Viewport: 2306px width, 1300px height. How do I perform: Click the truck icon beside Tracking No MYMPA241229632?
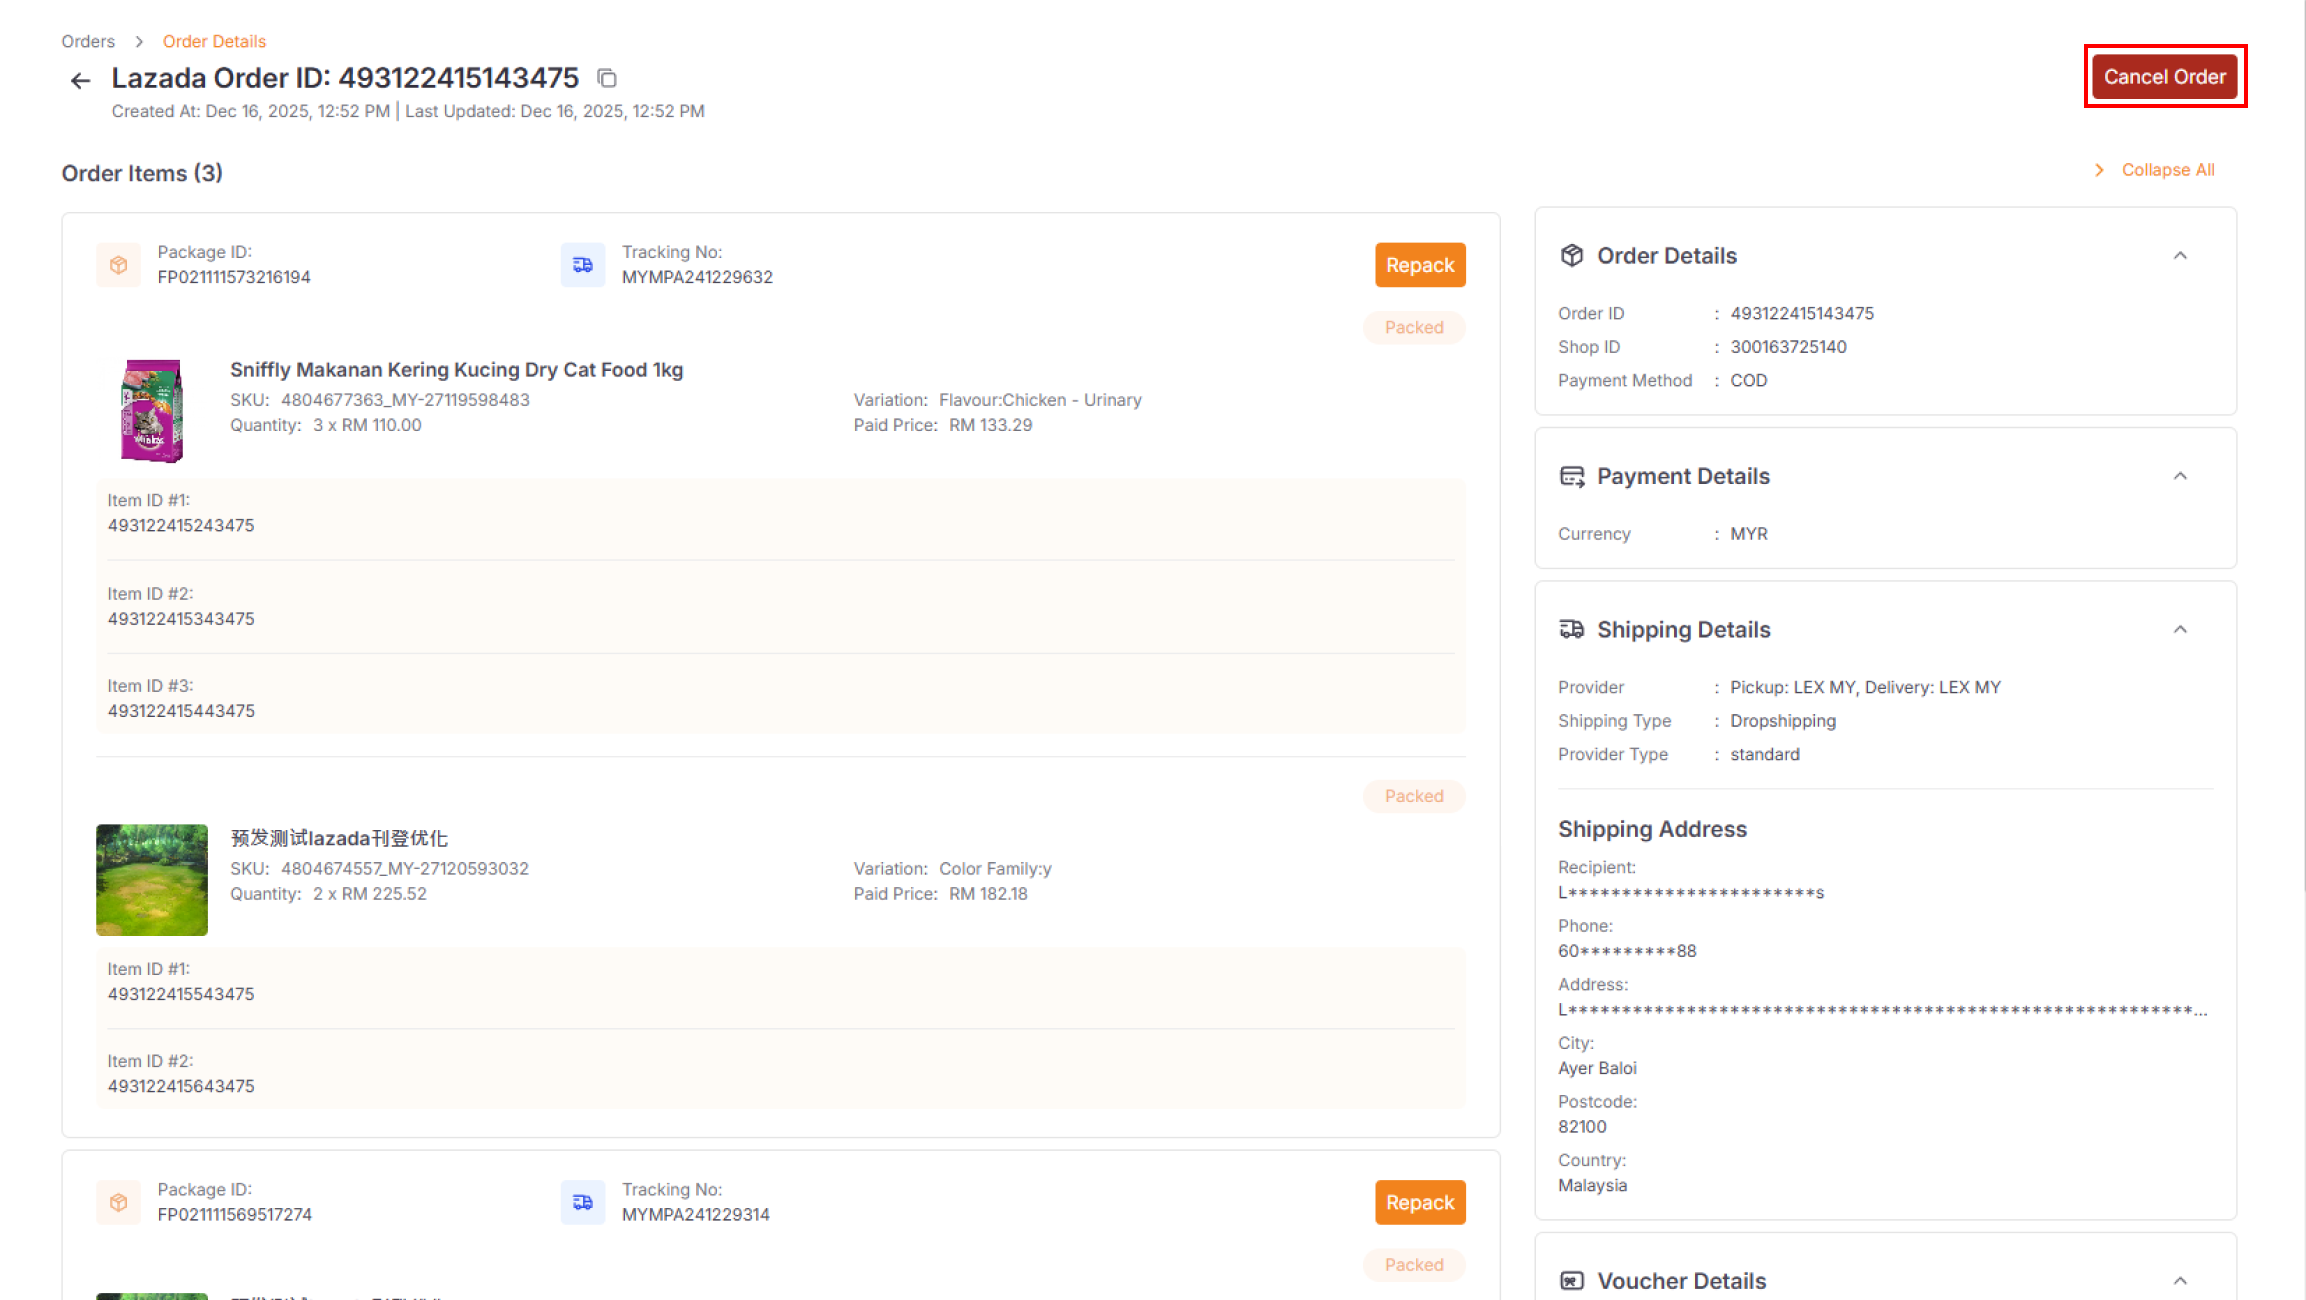coord(583,264)
